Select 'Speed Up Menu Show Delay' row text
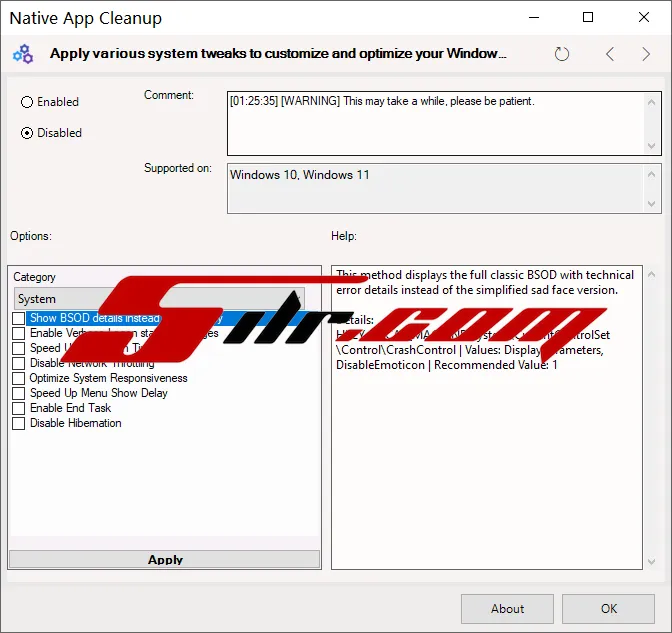 tap(99, 393)
